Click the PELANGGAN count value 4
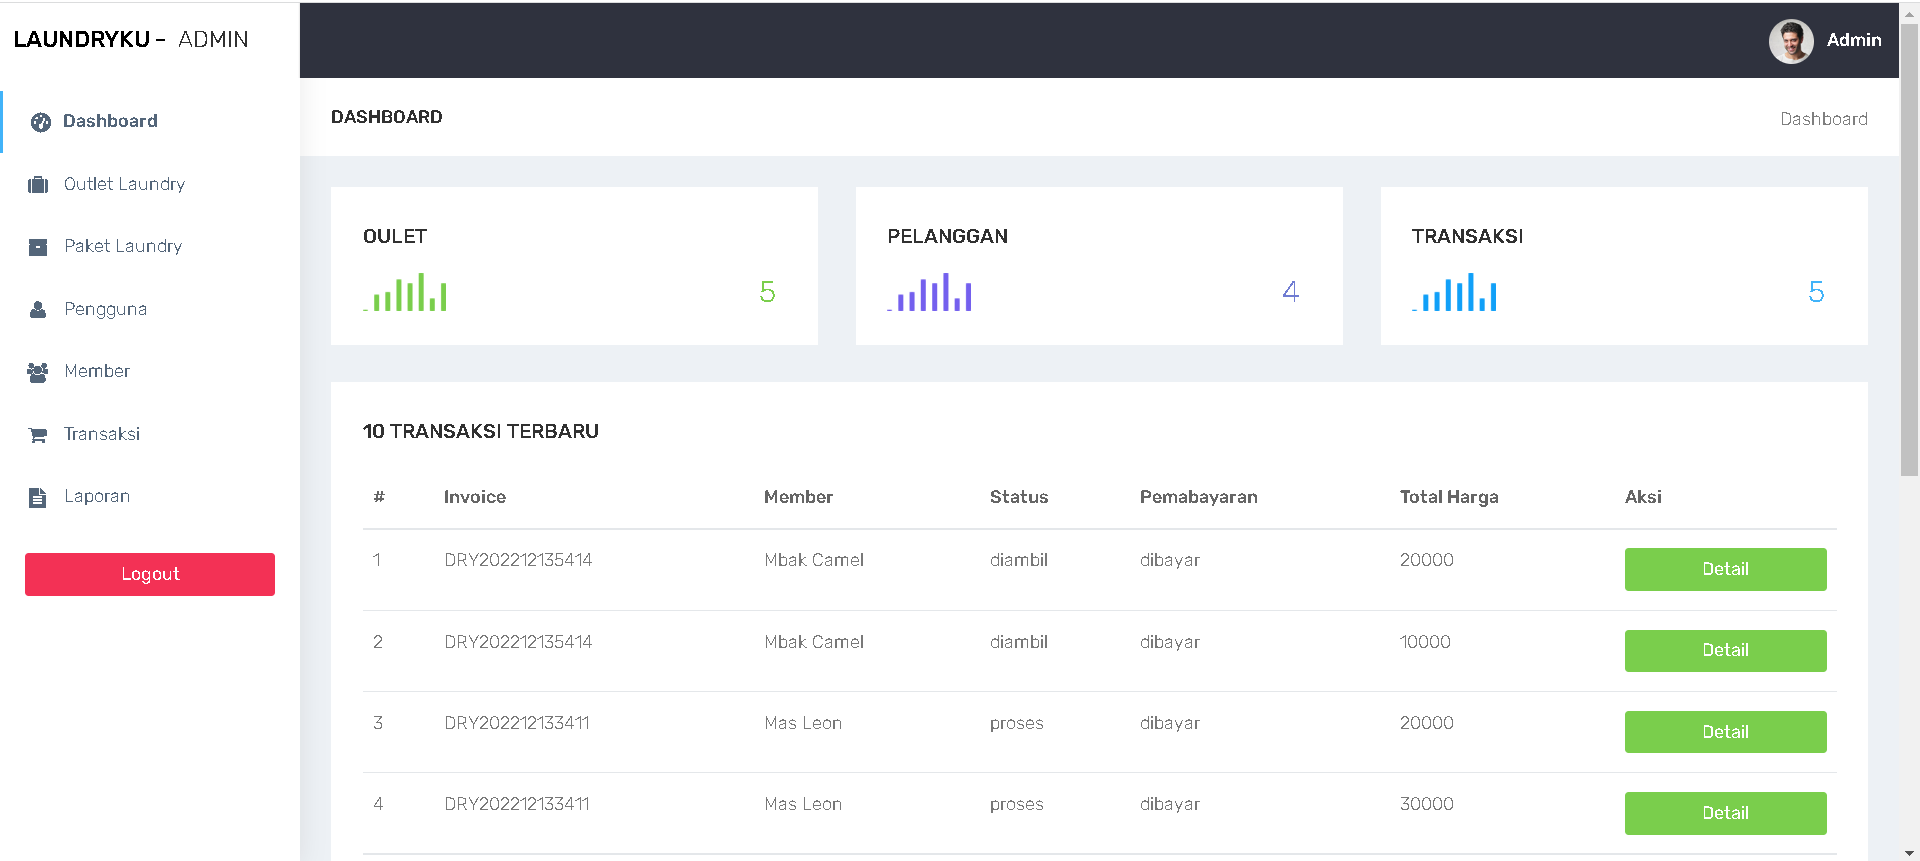1920x861 pixels. 1291,292
